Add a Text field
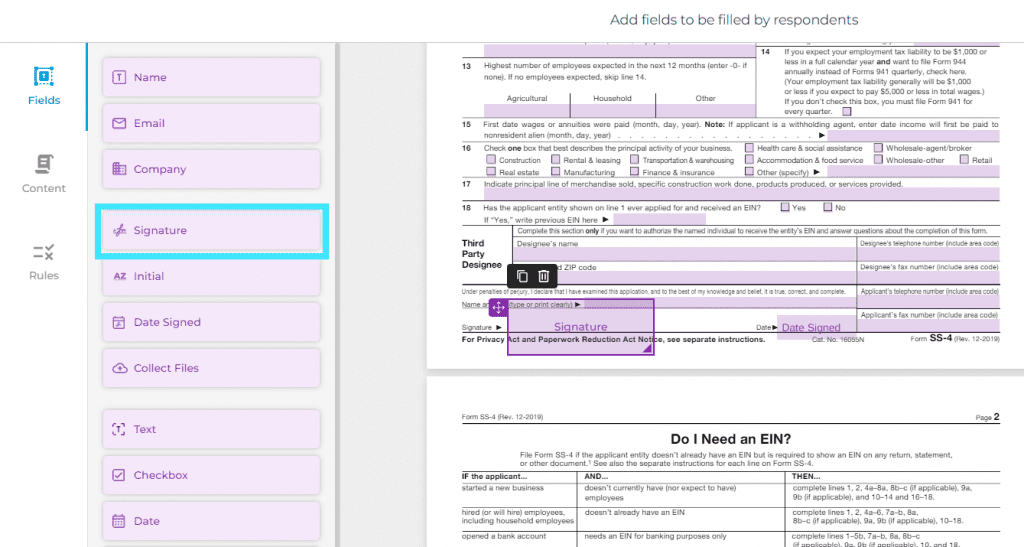Viewport: 1024px width, 547px height. [x=211, y=430]
